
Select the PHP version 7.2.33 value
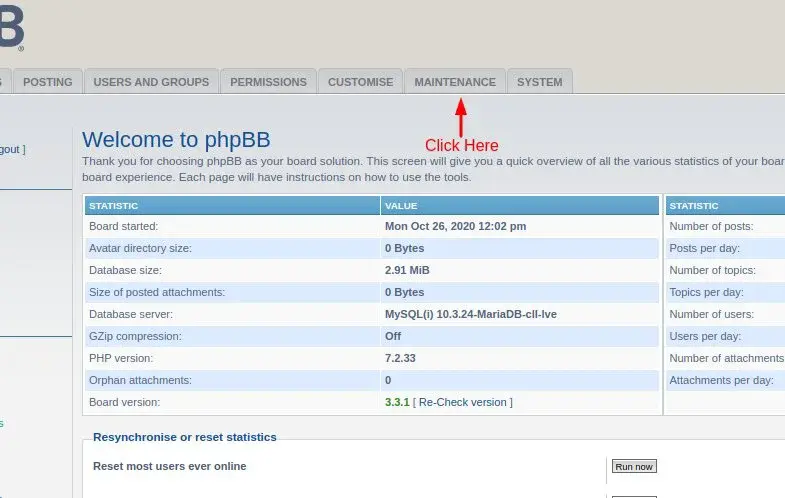click(400, 358)
